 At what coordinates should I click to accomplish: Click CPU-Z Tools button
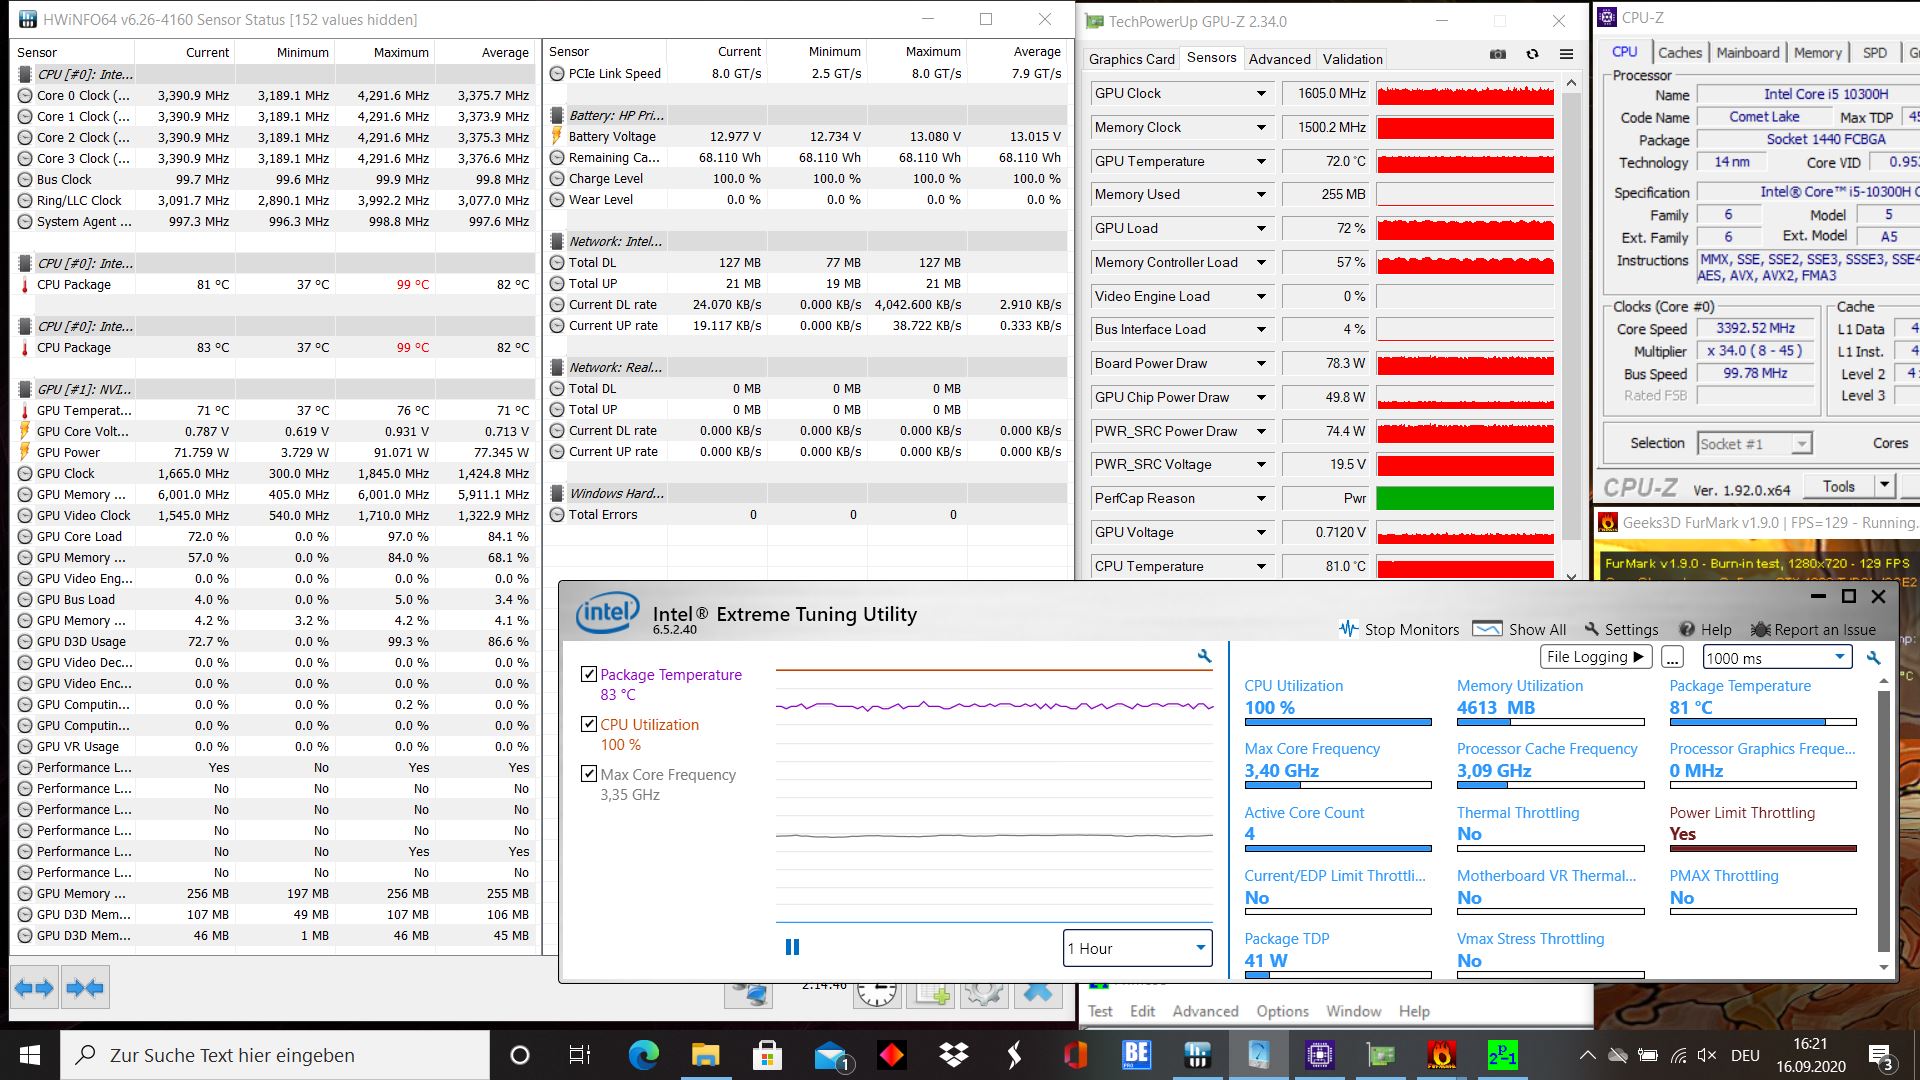point(1838,486)
